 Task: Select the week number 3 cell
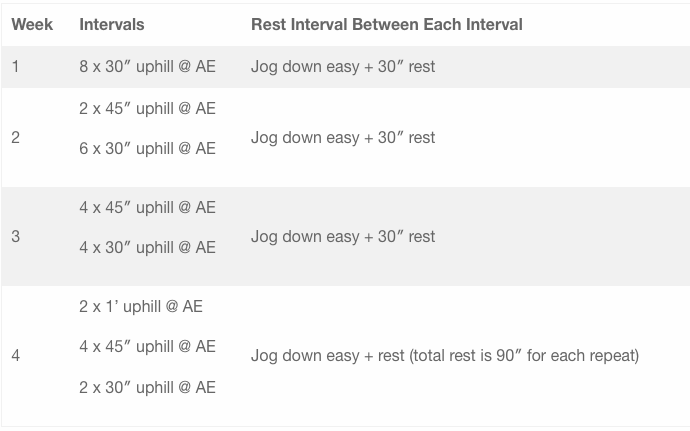[15, 237]
